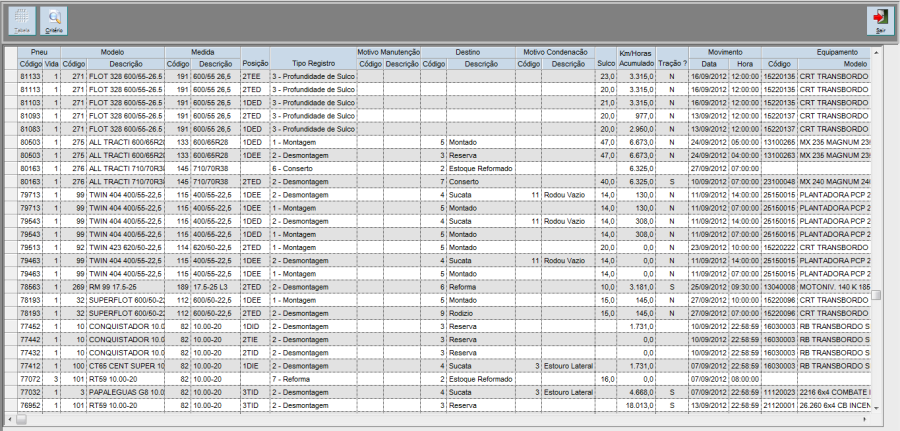The height and width of the screenshot is (431, 900).
Task: Click the Posição column header
Action: pos(255,63)
